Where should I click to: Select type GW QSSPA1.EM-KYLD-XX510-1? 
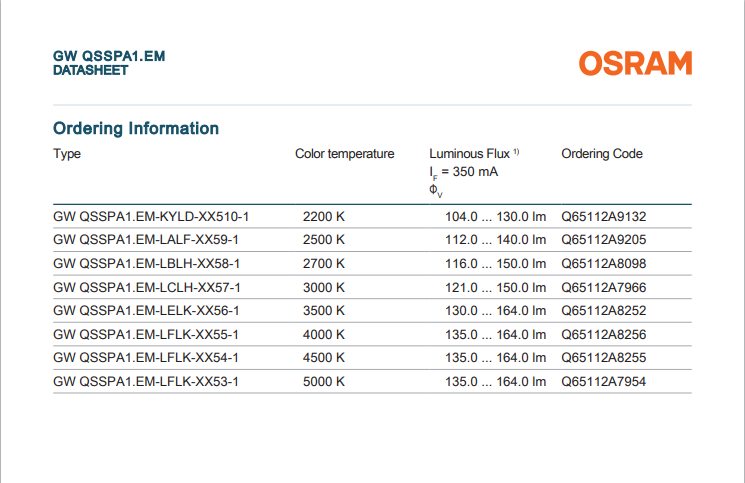click(151, 217)
